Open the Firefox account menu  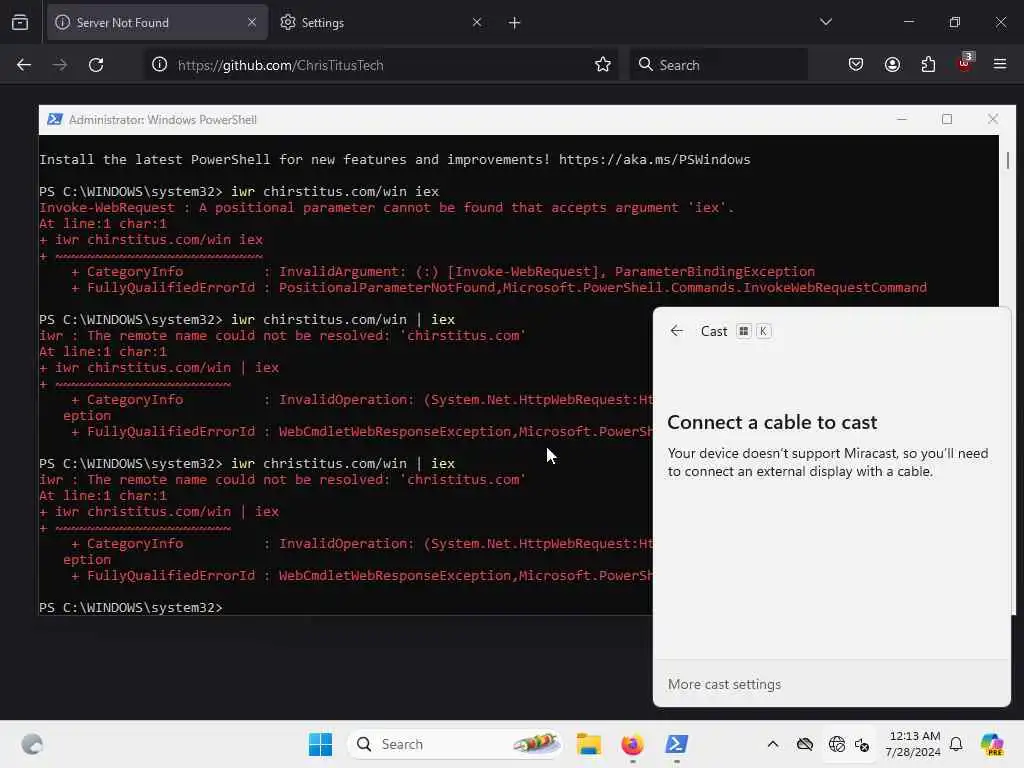(892, 65)
